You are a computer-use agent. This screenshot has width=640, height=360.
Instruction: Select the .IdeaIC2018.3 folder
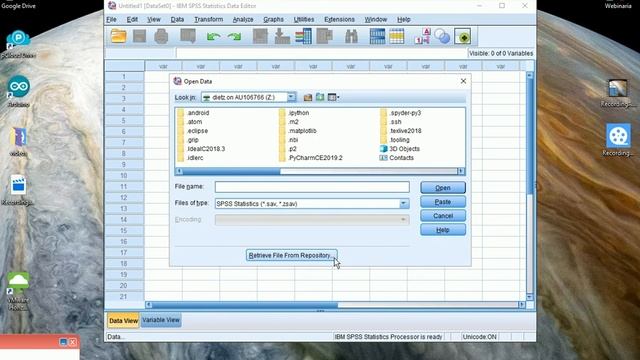(201, 149)
